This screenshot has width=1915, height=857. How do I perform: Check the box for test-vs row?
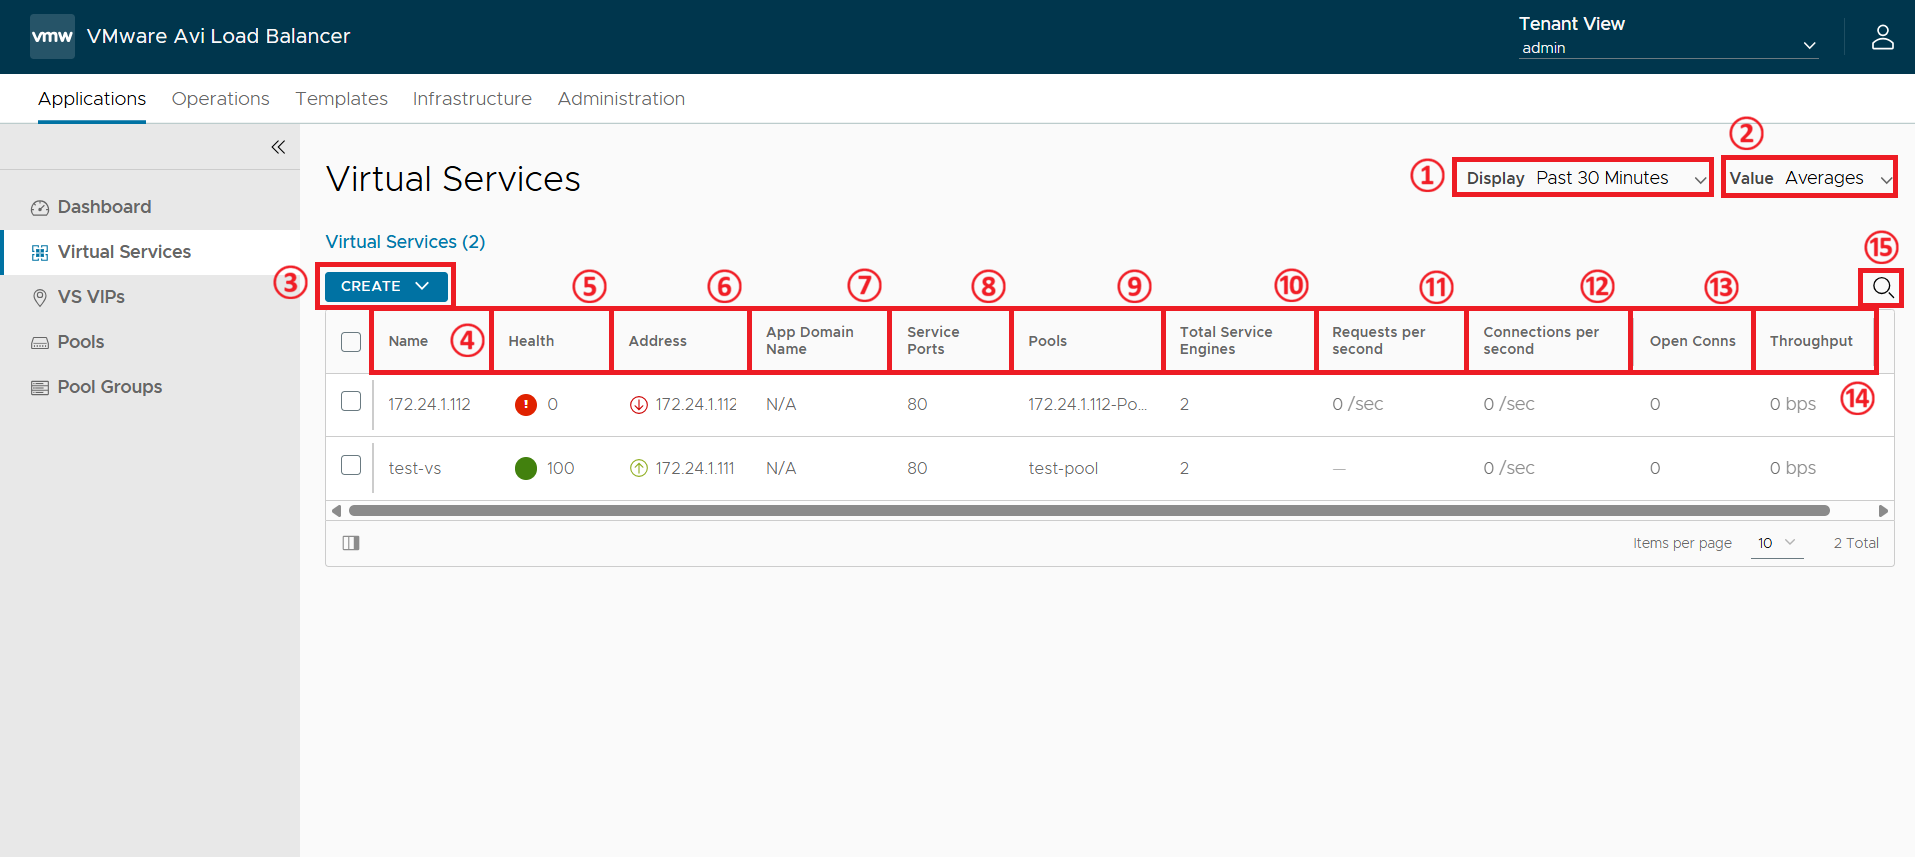[351, 465]
